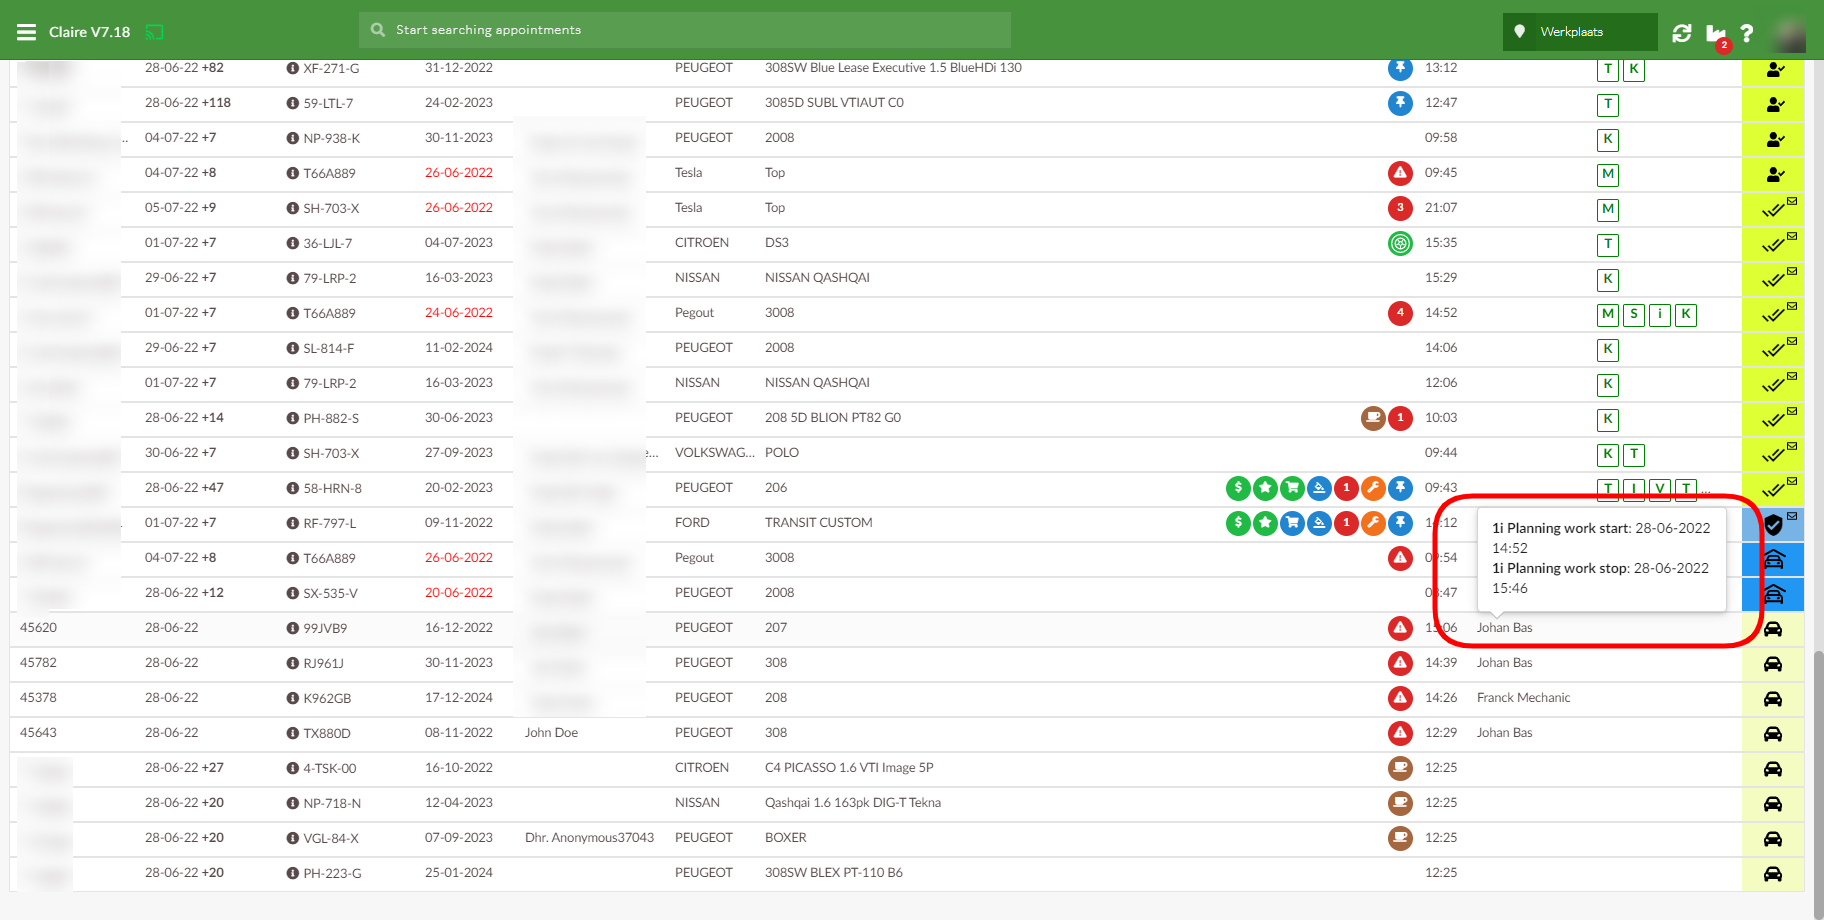Click the green dollar icon on the 58-HRN-8 row

coord(1238,488)
